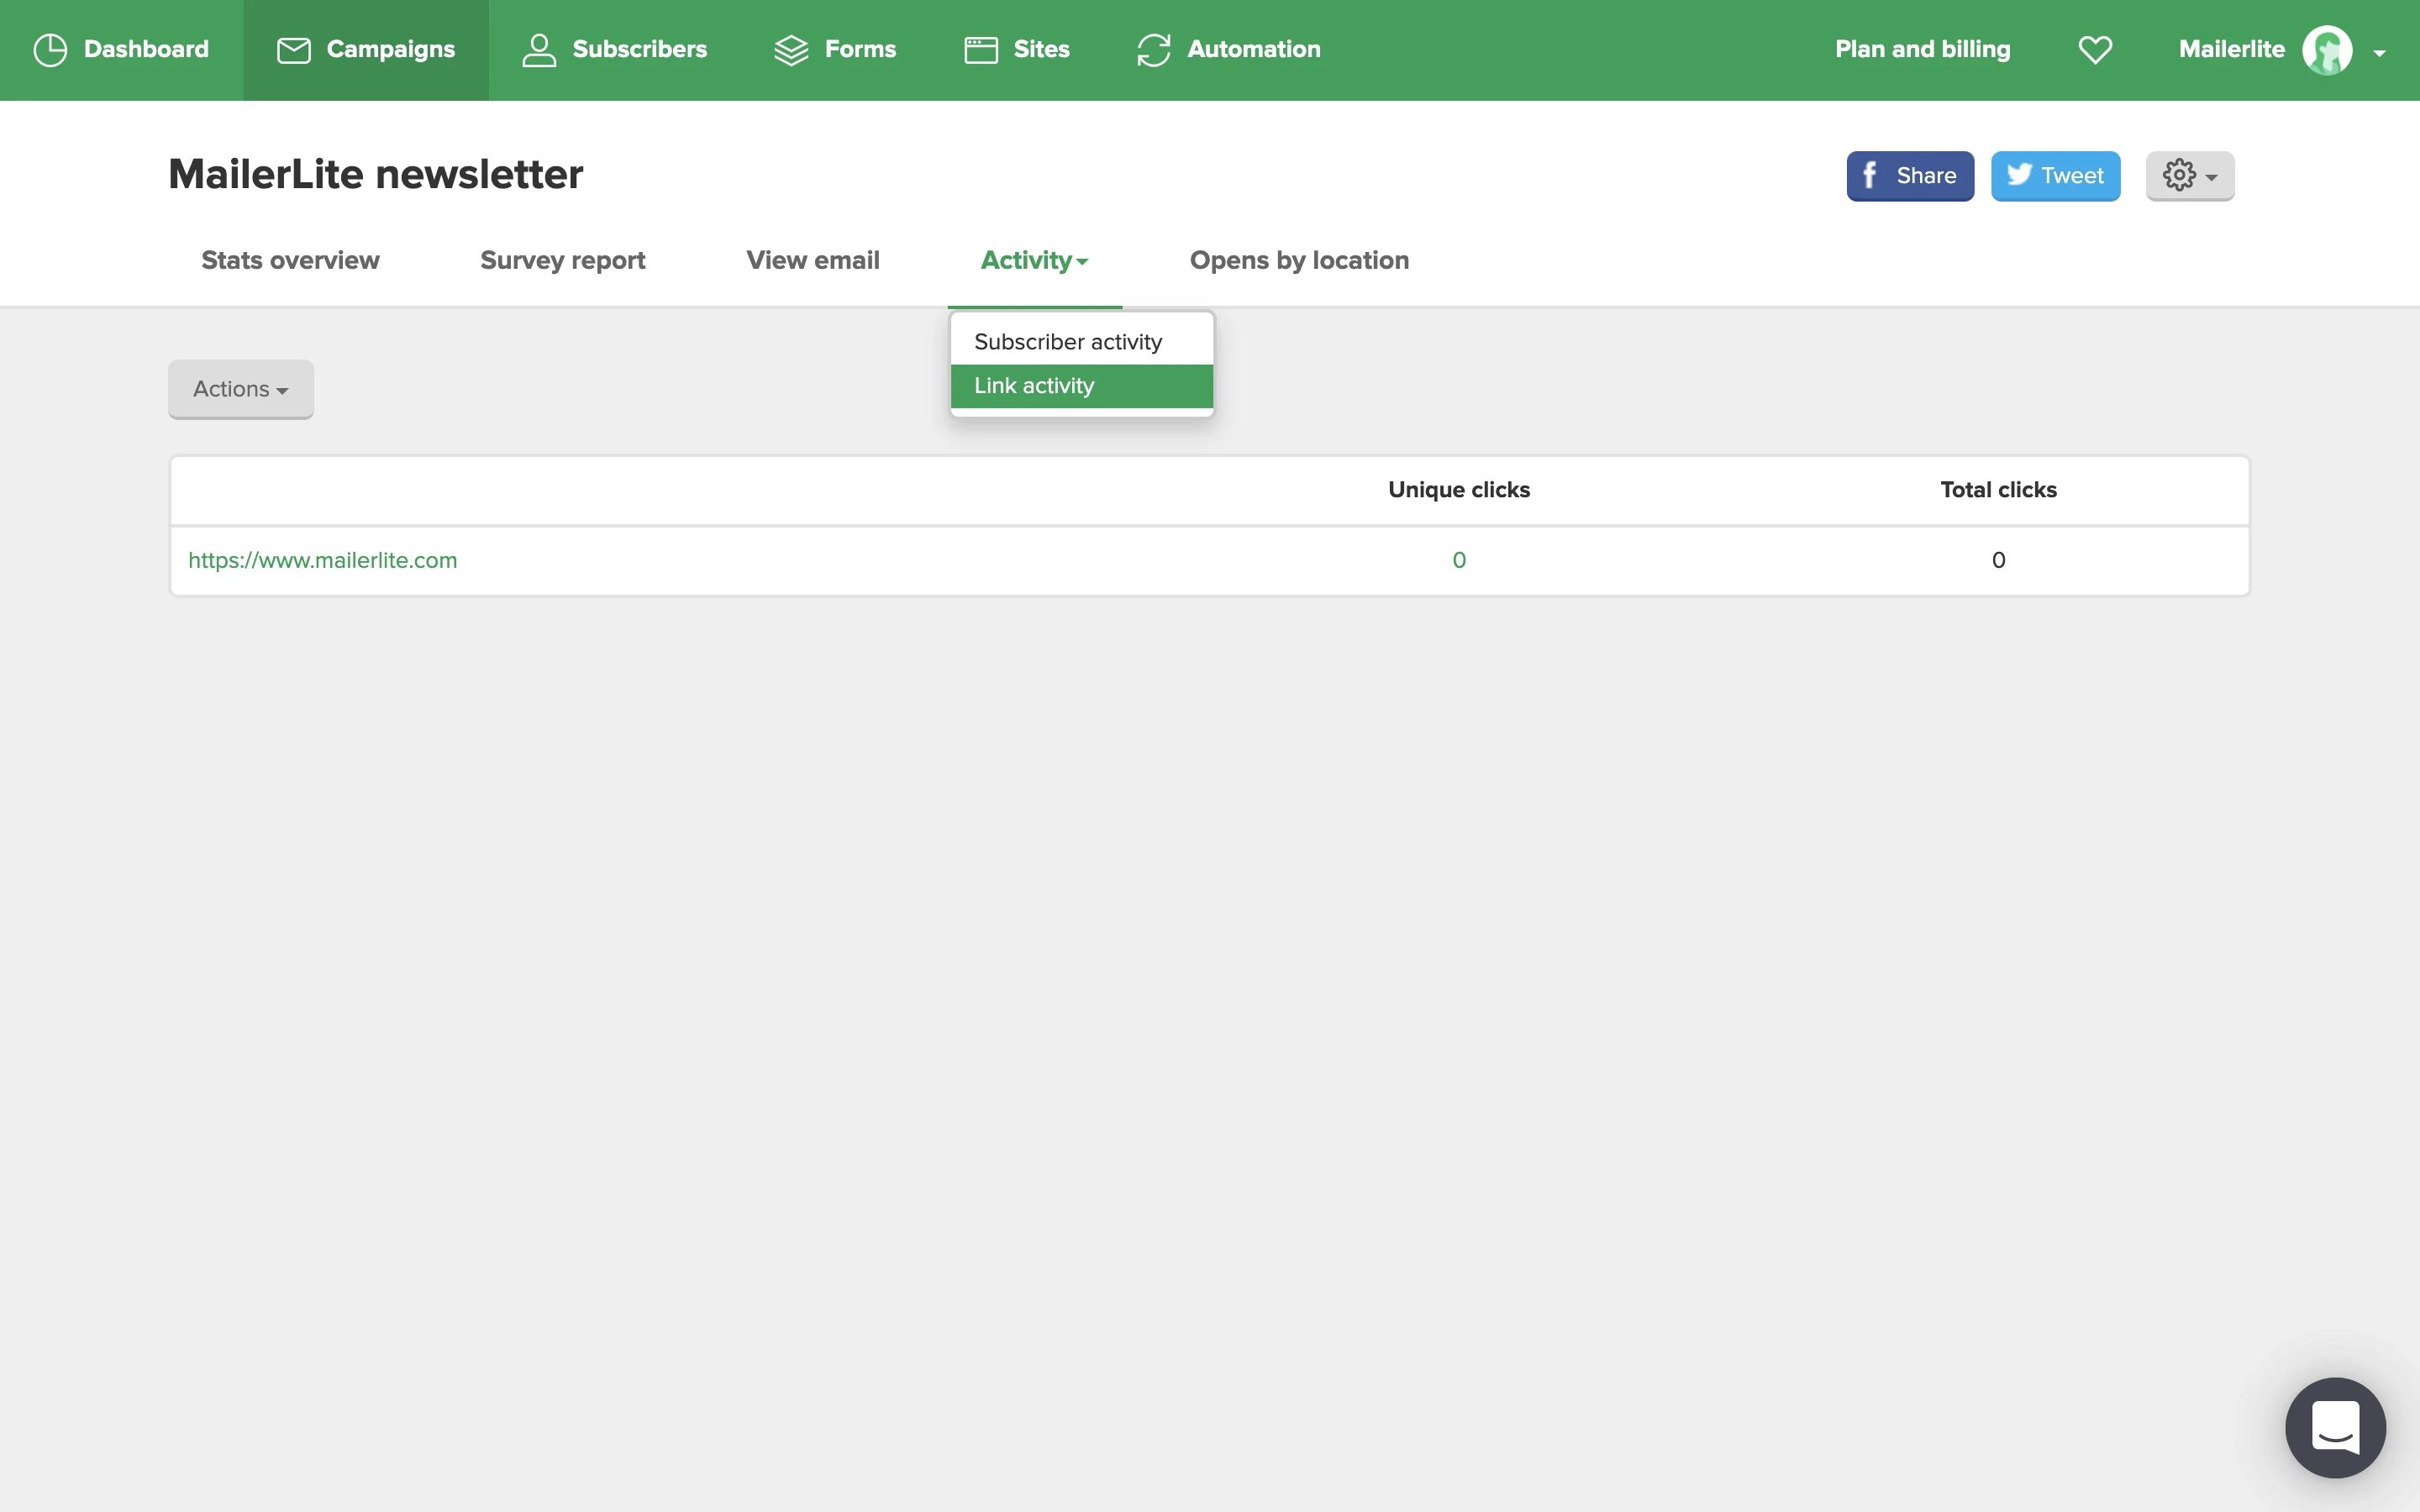Click the Forms layers icon
The image size is (2420, 1512).
791,50
